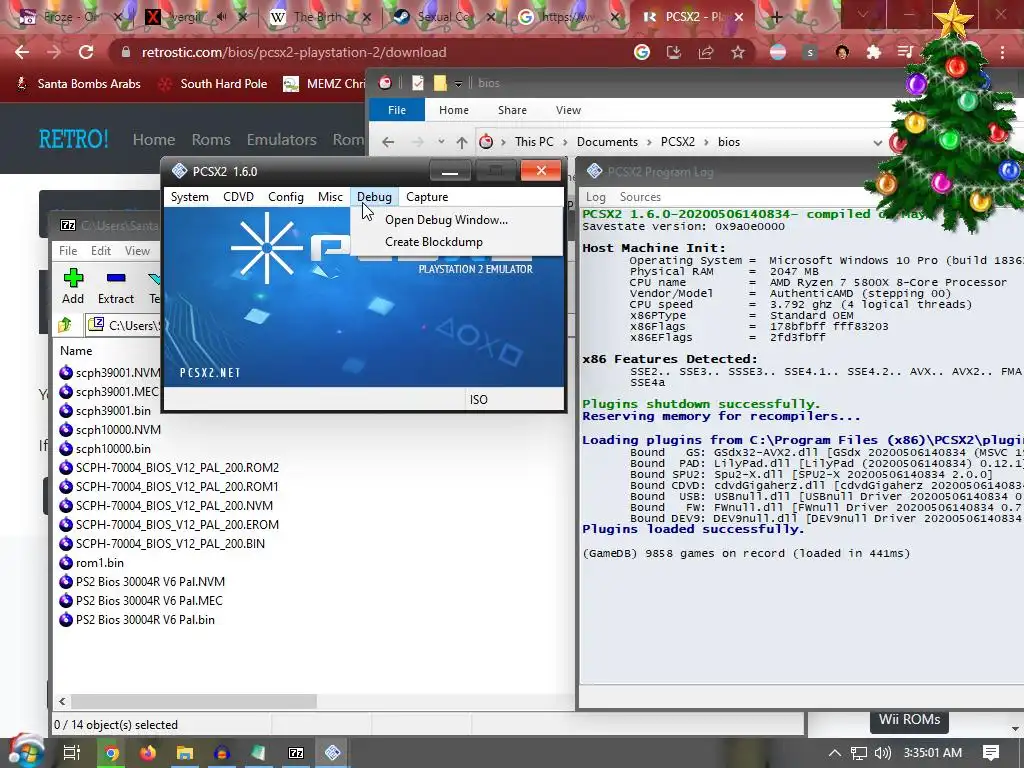Click Explorer back arrow button

click(x=388, y=142)
